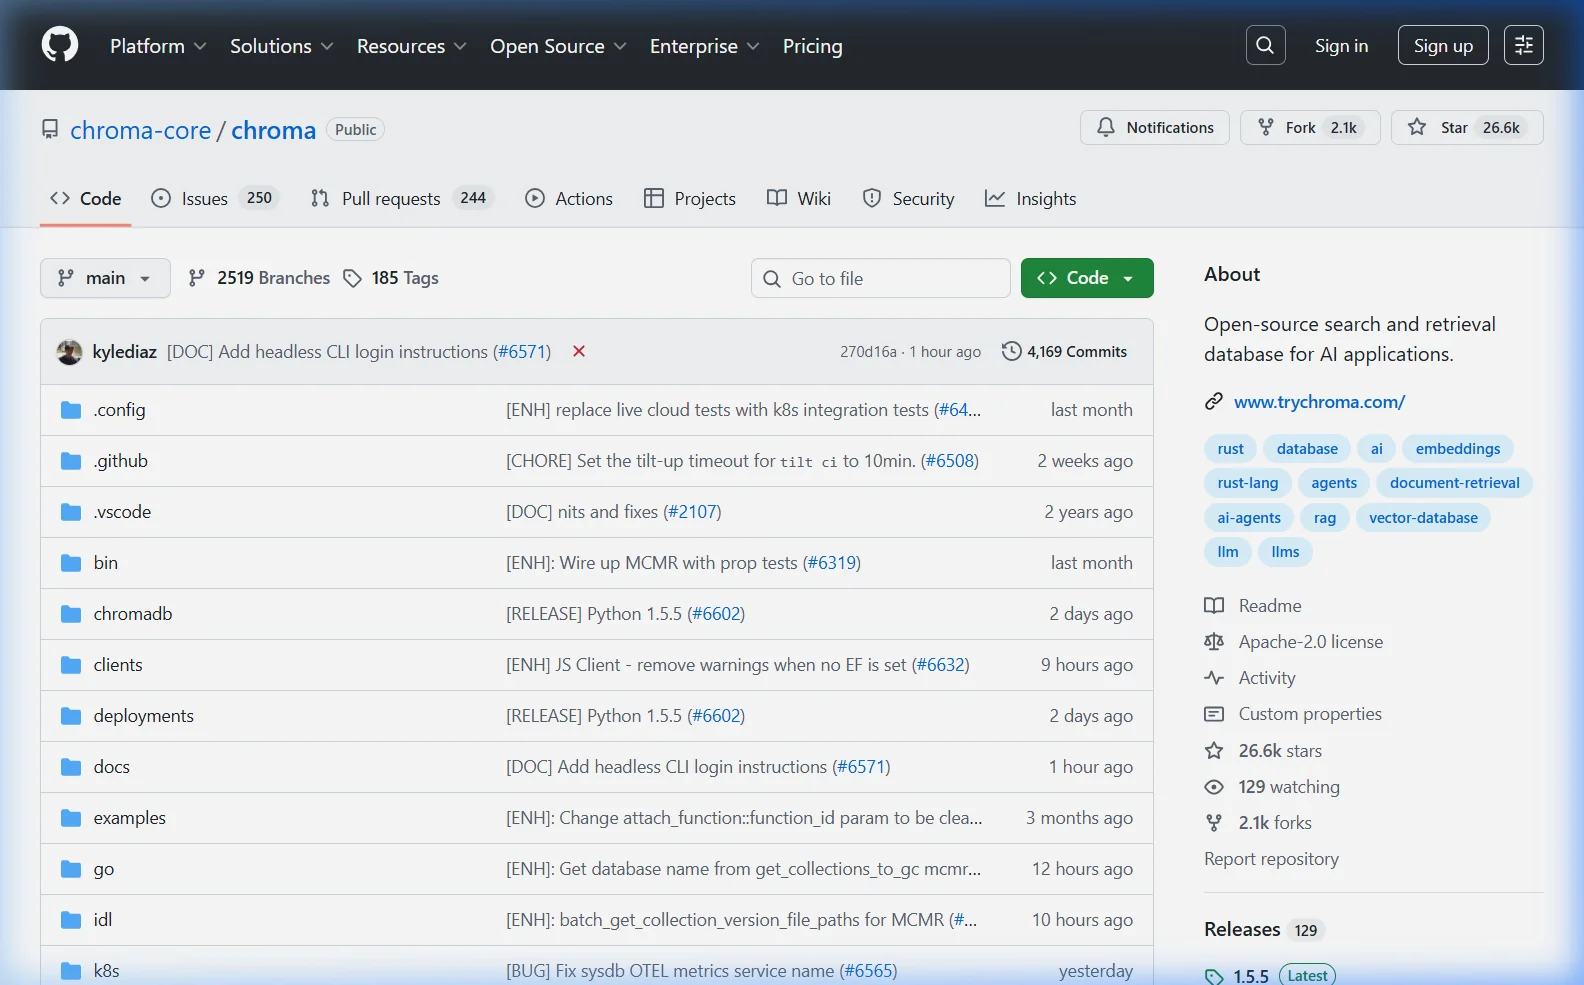The width and height of the screenshot is (1584, 985).
Task: Click the Notifications button
Action: click(1155, 127)
